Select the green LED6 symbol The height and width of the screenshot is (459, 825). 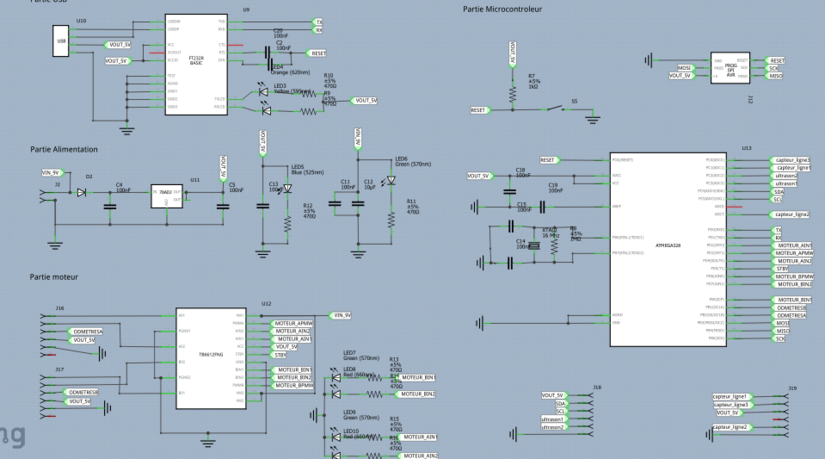click(391, 181)
